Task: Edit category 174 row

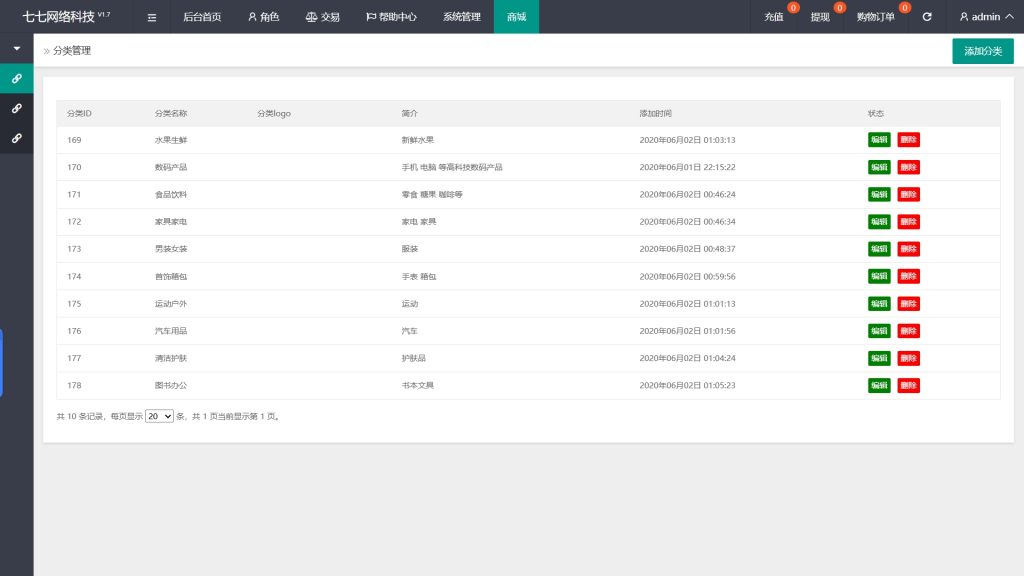Action: coord(879,276)
